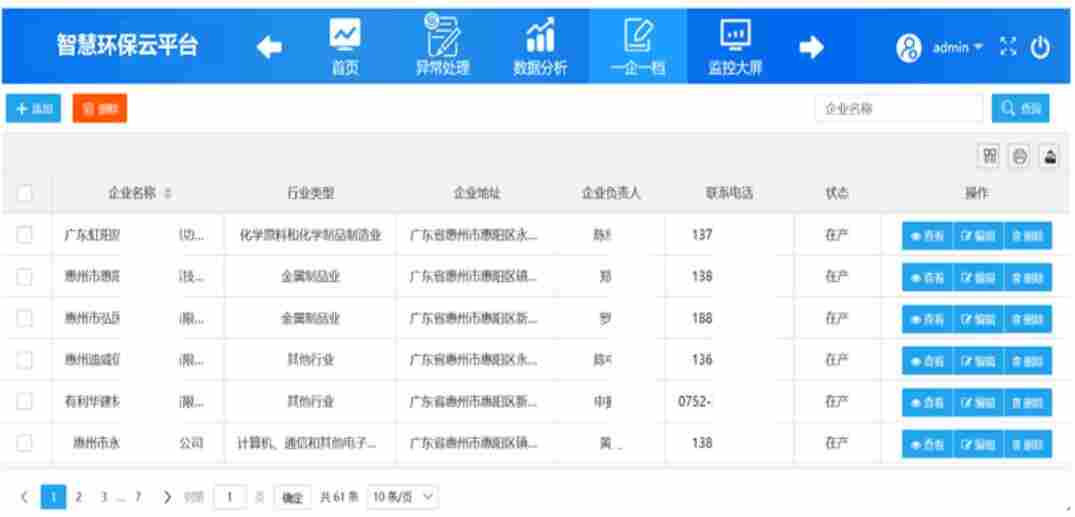Select checkbox for 有利华 company row
The image size is (1075, 517).
[x=26, y=401]
